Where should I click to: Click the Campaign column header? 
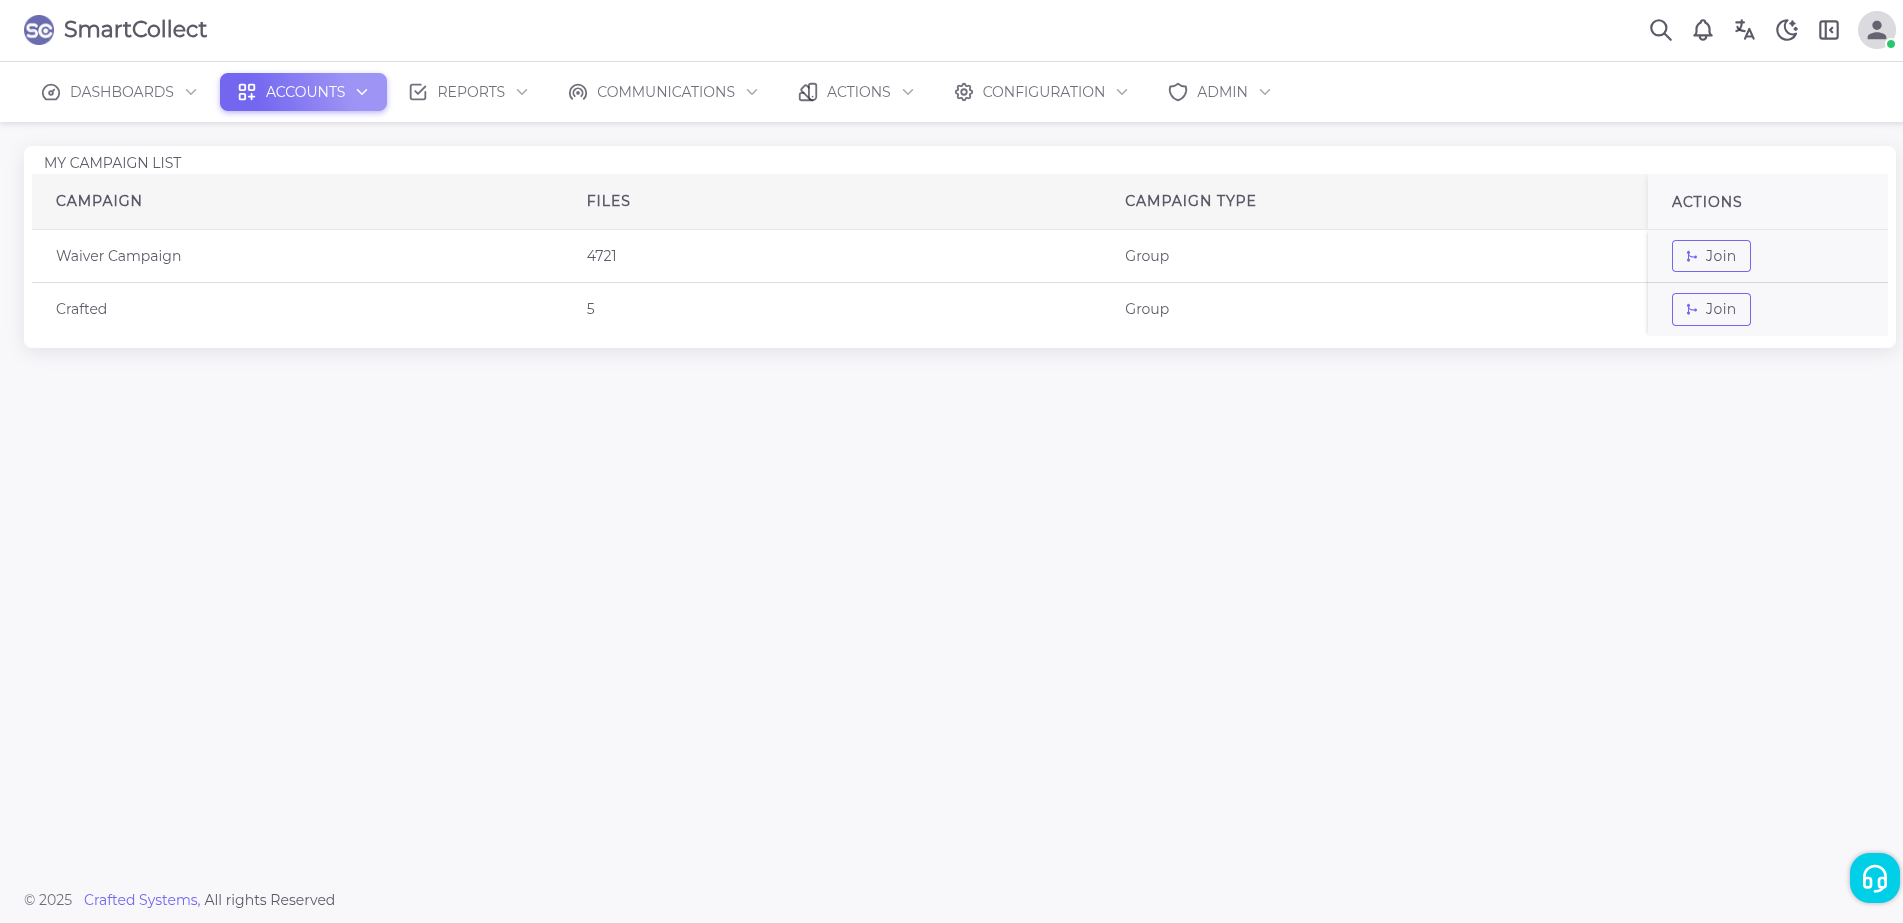99,201
